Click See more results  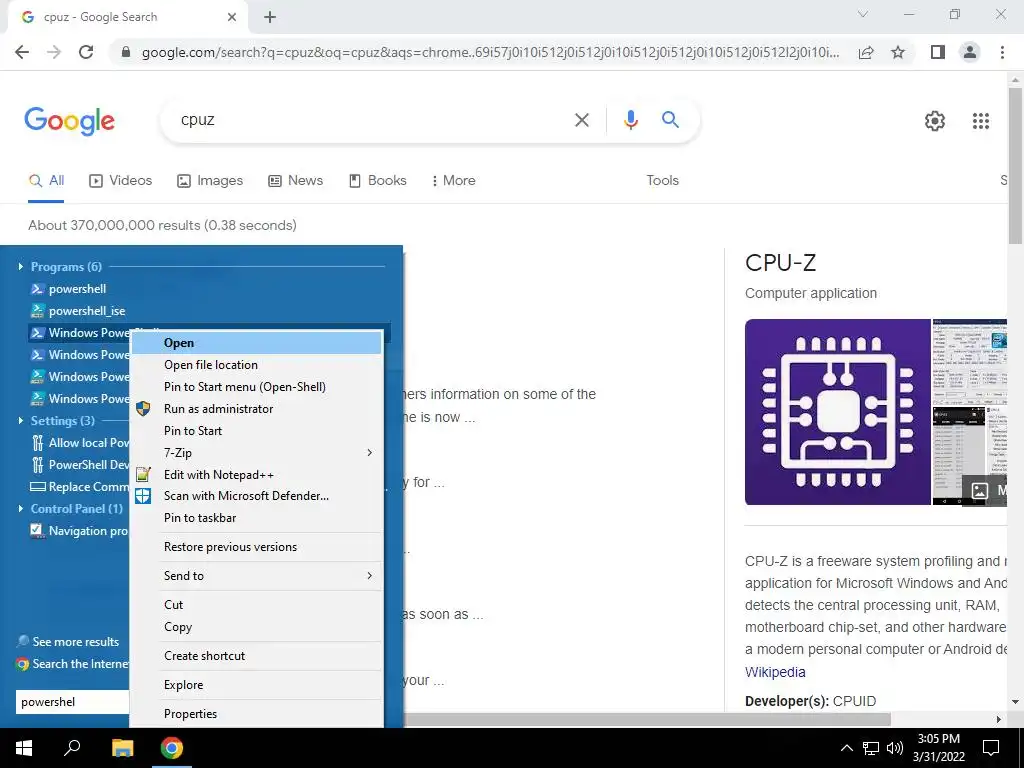pyautogui.click(x=69, y=642)
